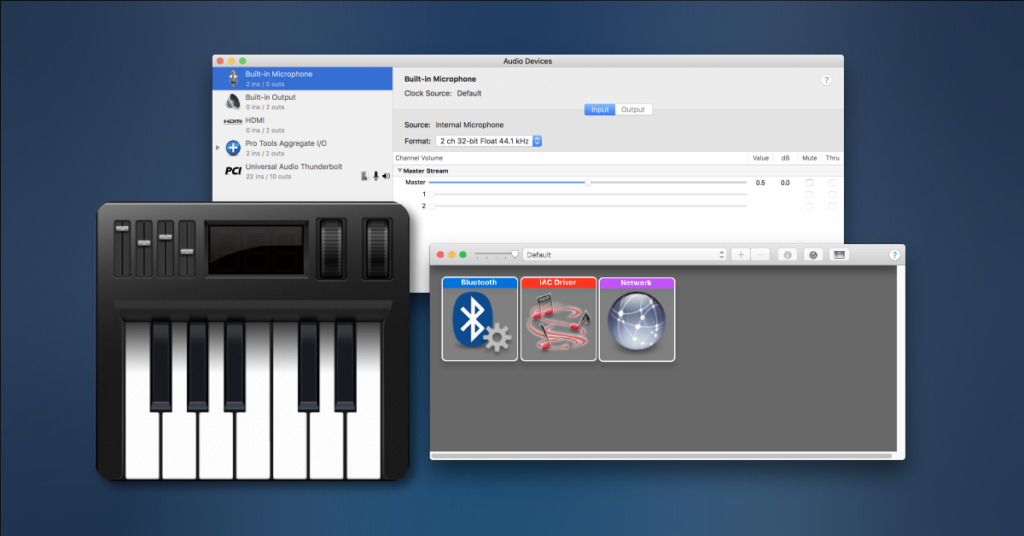The width and height of the screenshot is (1024, 536).
Task: Expand the Pro Tools Aggregate I/O device
Action: click(x=218, y=148)
